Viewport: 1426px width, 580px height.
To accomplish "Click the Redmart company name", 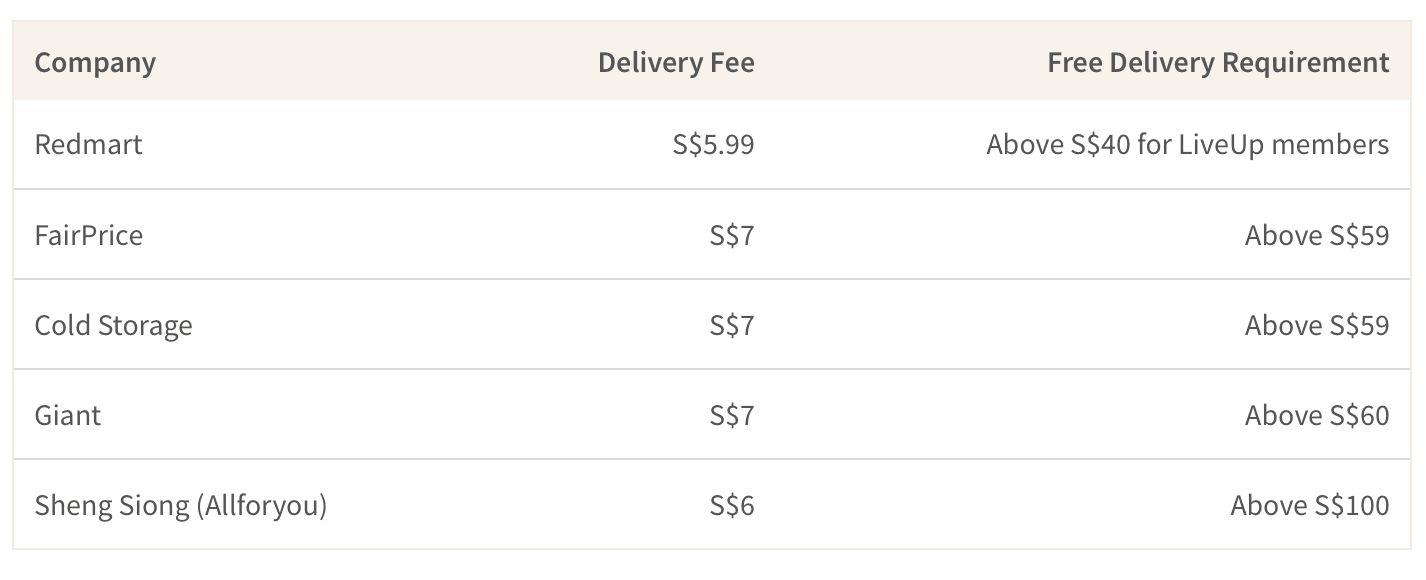I will point(88,144).
